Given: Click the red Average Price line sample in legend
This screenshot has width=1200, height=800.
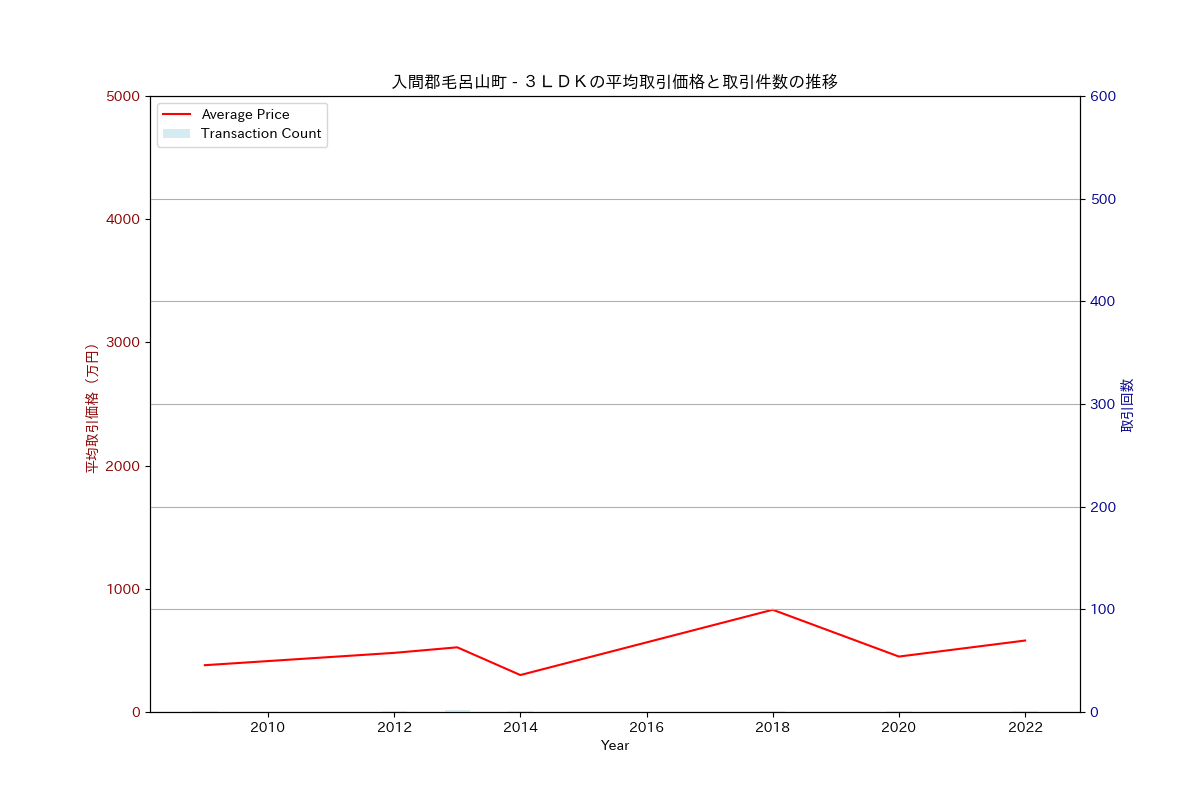Looking at the screenshot, I should pos(180,114).
